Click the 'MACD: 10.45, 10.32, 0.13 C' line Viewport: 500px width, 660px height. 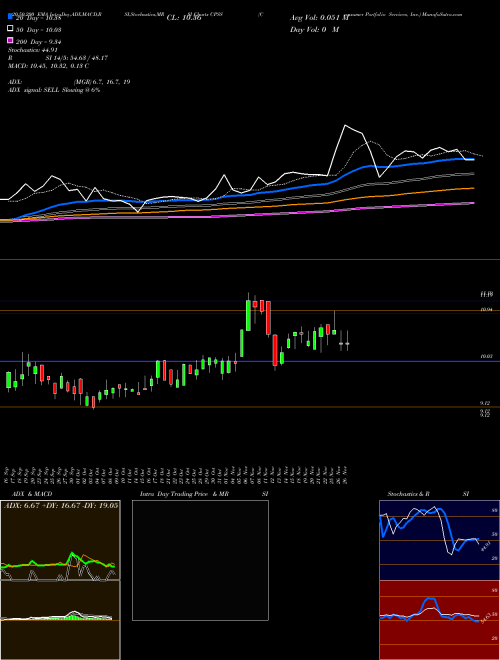tap(48, 66)
